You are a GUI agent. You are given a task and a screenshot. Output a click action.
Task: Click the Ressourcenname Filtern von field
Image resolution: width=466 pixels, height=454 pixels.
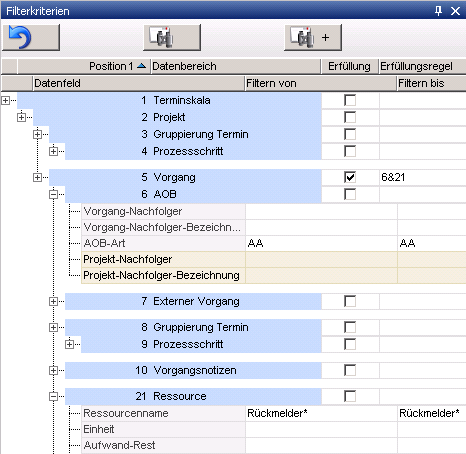coord(321,413)
